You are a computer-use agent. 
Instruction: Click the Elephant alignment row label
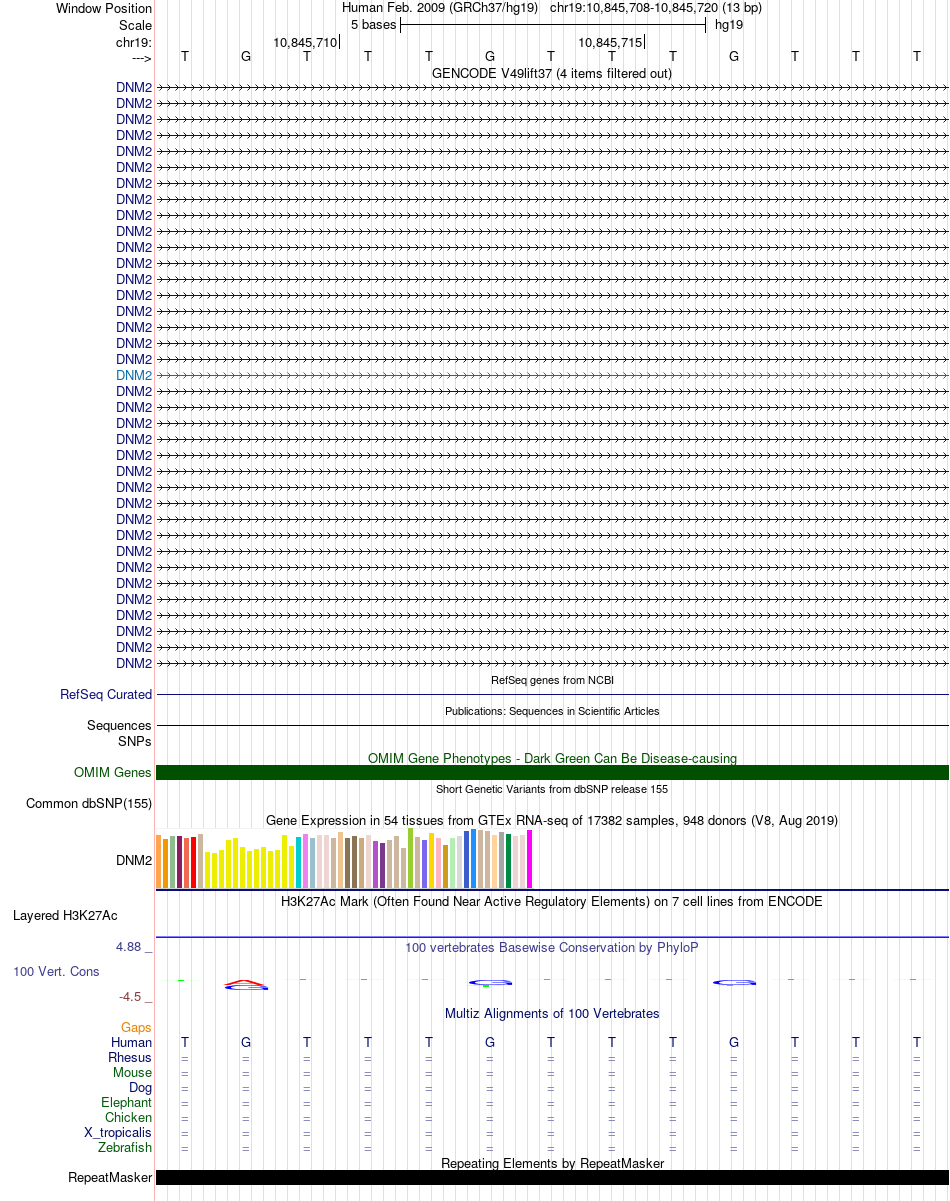pyautogui.click(x=127, y=1102)
